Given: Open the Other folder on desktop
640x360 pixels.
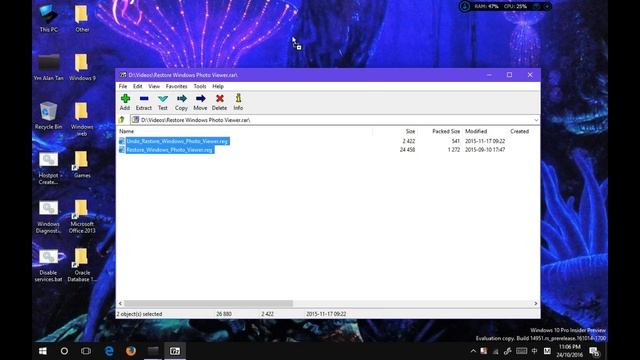Looking at the screenshot, I should coord(82,18).
